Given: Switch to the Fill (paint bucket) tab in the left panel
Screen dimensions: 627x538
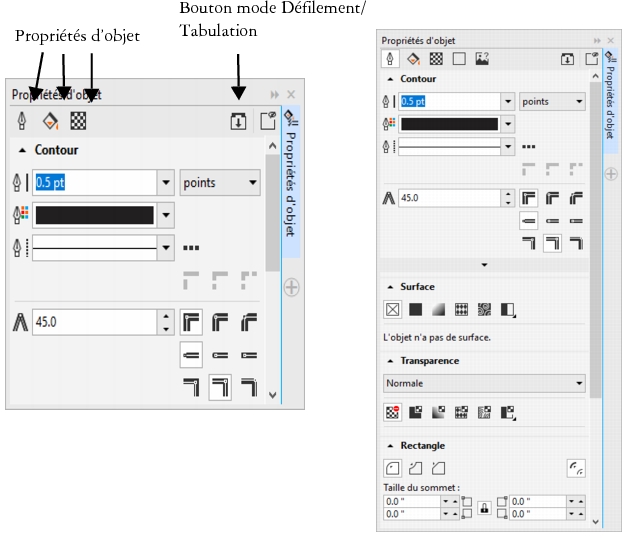Looking at the screenshot, I should tap(50, 121).
